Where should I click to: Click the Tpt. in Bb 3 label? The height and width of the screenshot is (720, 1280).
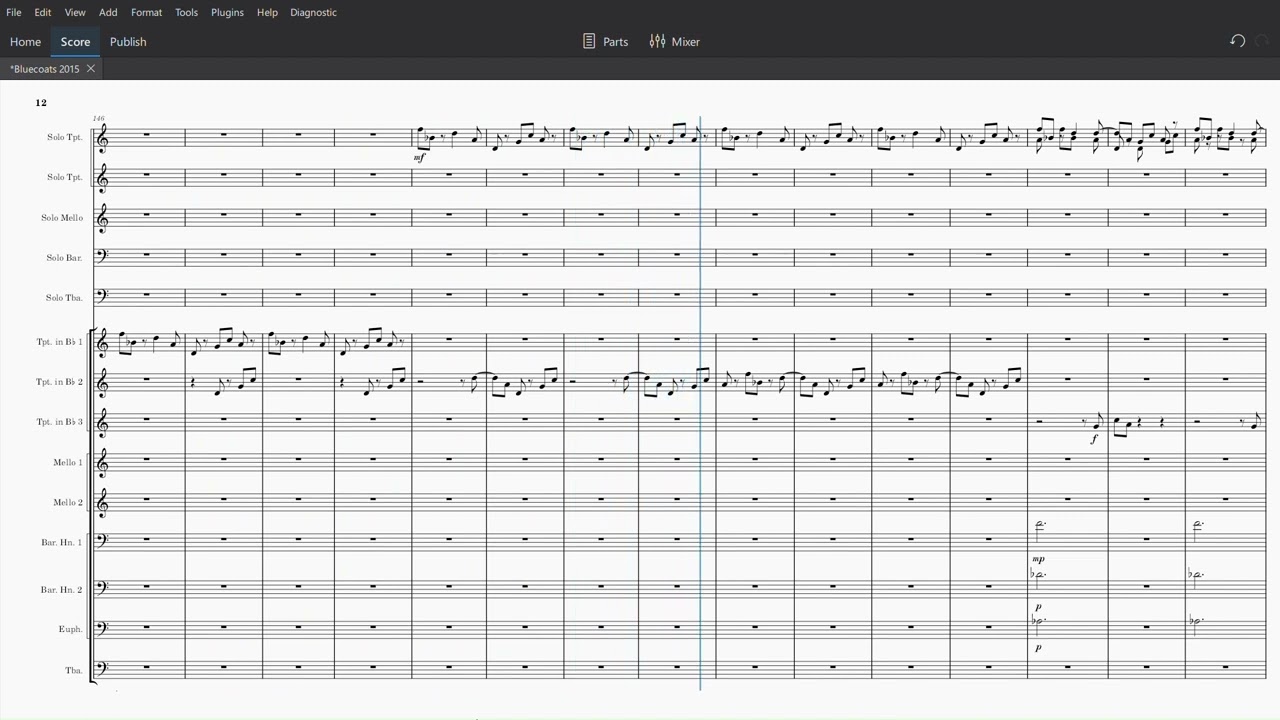60,422
